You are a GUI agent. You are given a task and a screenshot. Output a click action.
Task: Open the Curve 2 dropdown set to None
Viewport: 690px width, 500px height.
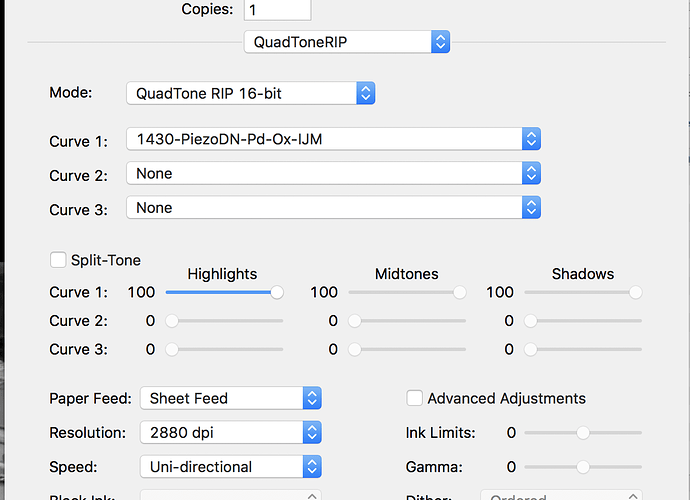coord(333,174)
